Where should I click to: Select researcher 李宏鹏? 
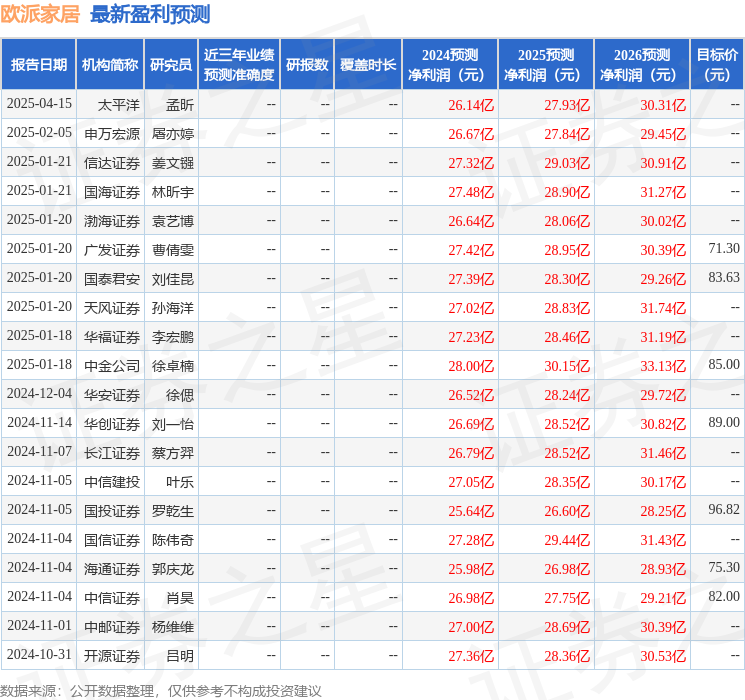point(172,337)
